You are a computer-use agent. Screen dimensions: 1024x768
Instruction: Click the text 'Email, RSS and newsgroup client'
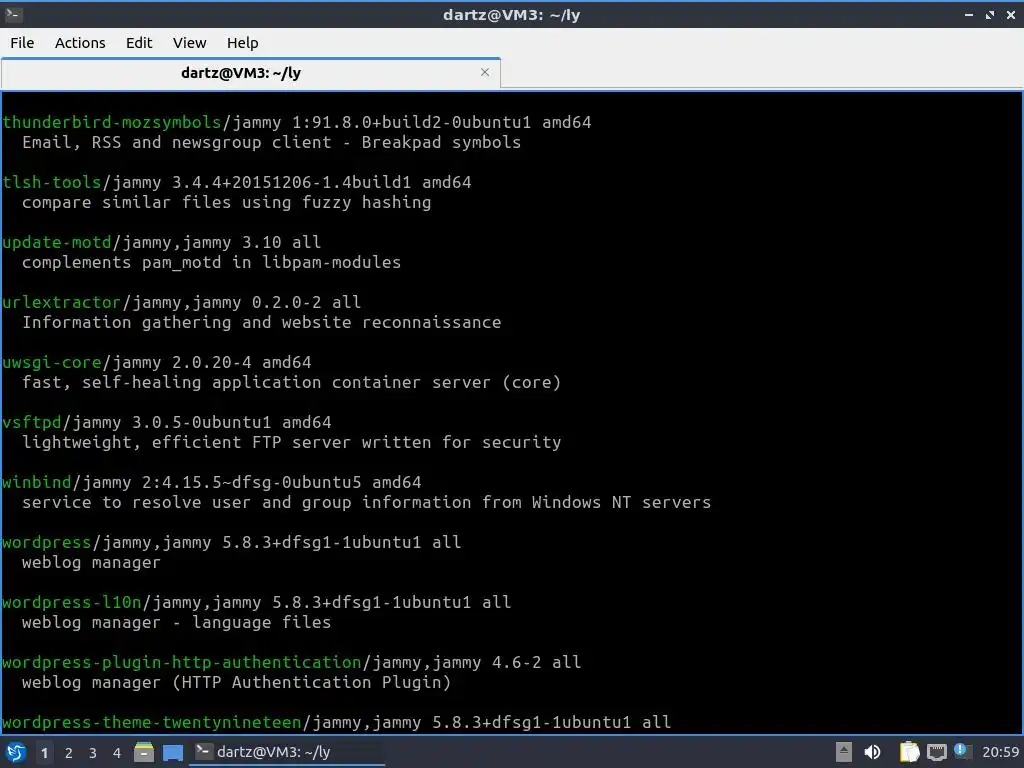coord(176,142)
